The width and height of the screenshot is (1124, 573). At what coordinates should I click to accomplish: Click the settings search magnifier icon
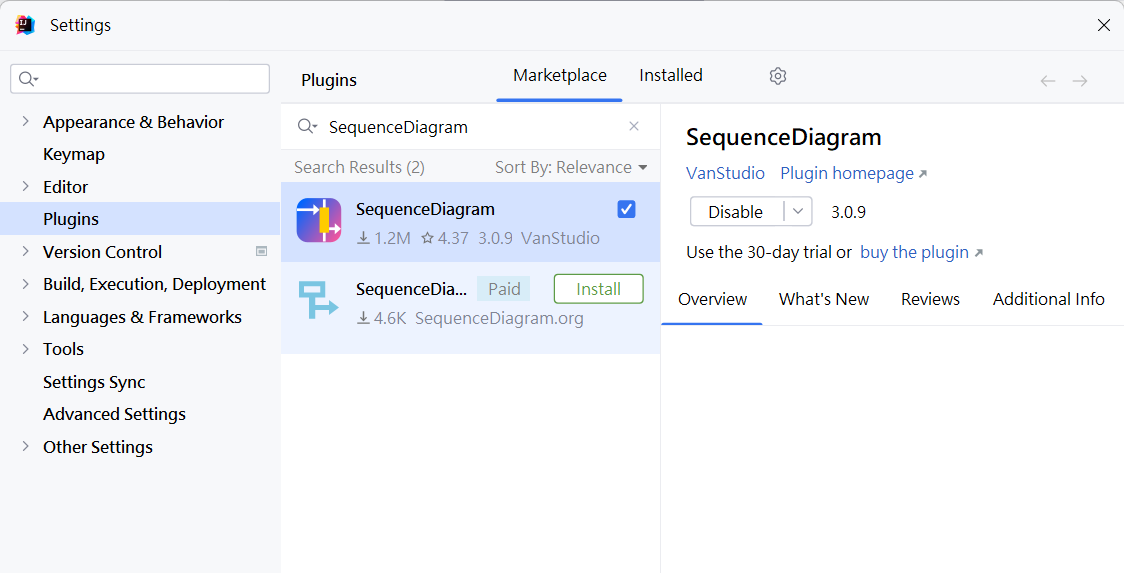click(28, 79)
